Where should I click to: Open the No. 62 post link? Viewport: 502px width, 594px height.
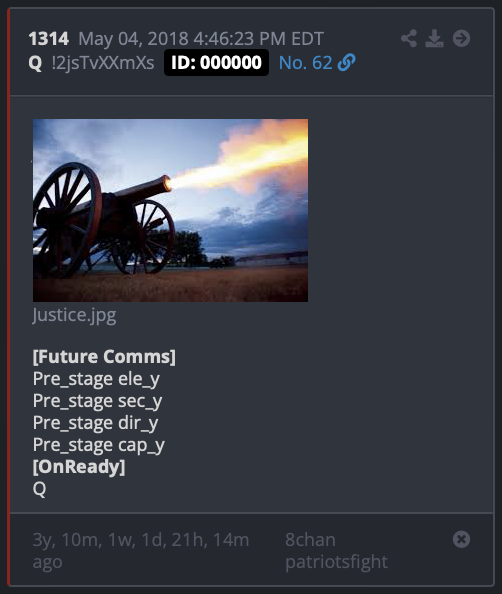pyautogui.click(x=305, y=63)
